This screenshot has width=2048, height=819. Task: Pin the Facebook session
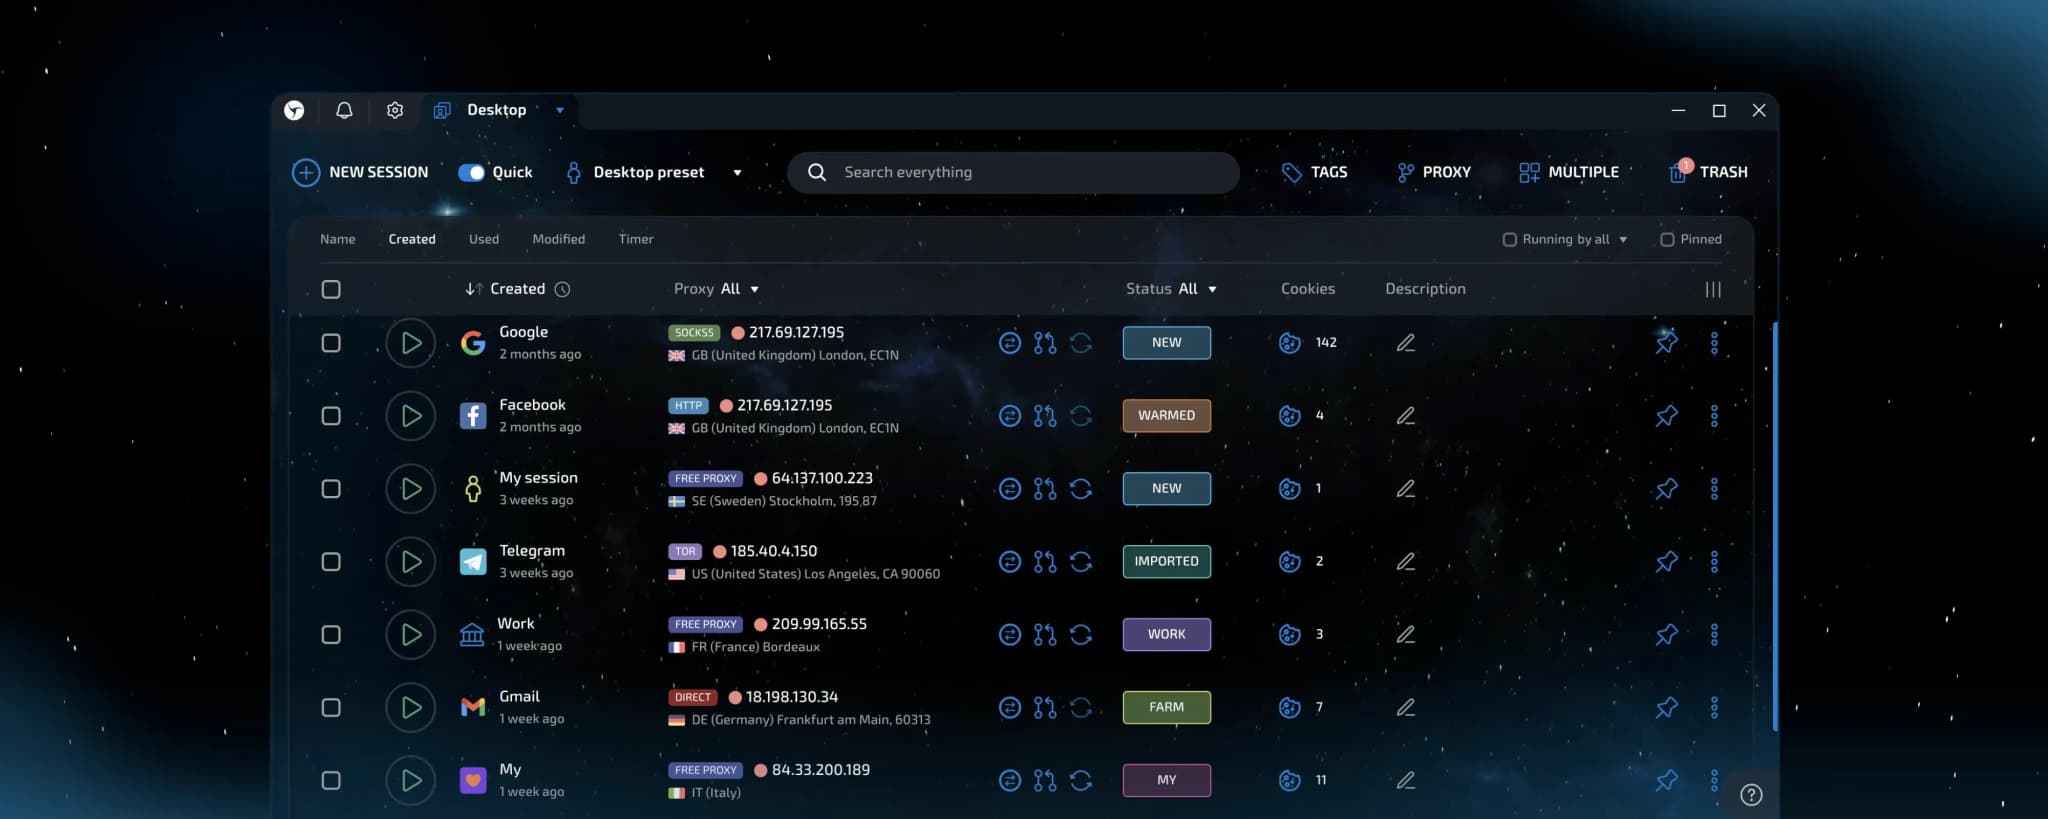pyautogui.click(x=1666, y=416)
